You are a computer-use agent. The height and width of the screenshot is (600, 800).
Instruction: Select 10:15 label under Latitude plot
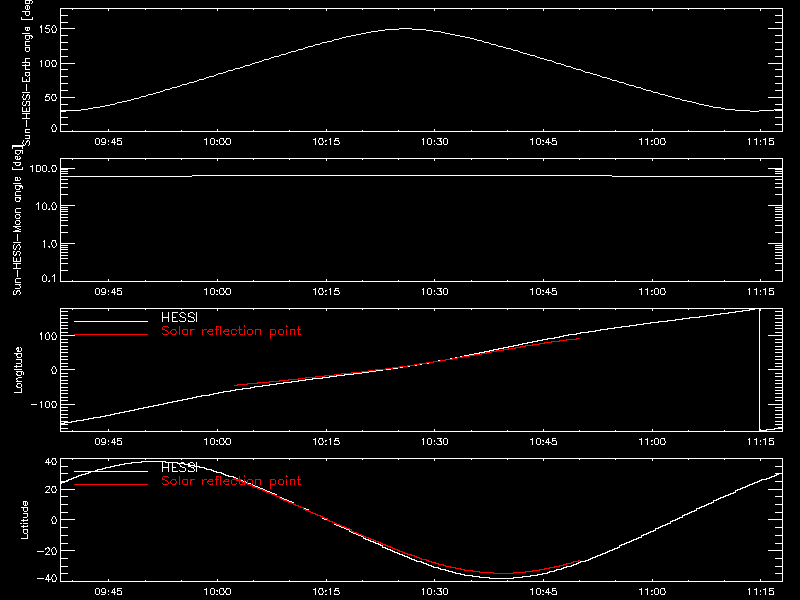tap(326, 592)
